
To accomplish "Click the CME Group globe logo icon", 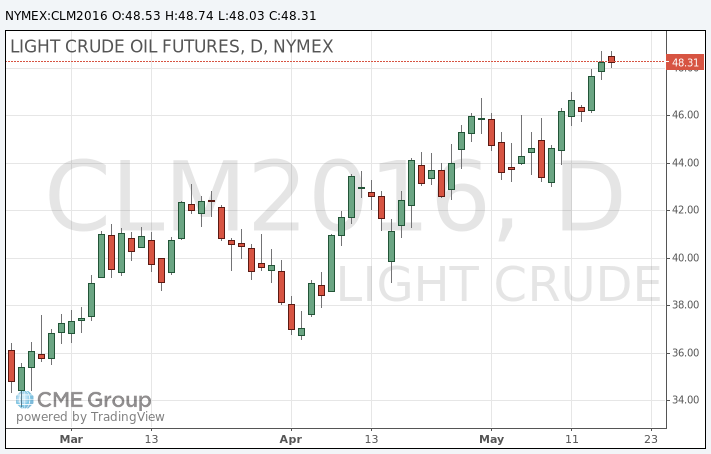I will coord(25,400).
